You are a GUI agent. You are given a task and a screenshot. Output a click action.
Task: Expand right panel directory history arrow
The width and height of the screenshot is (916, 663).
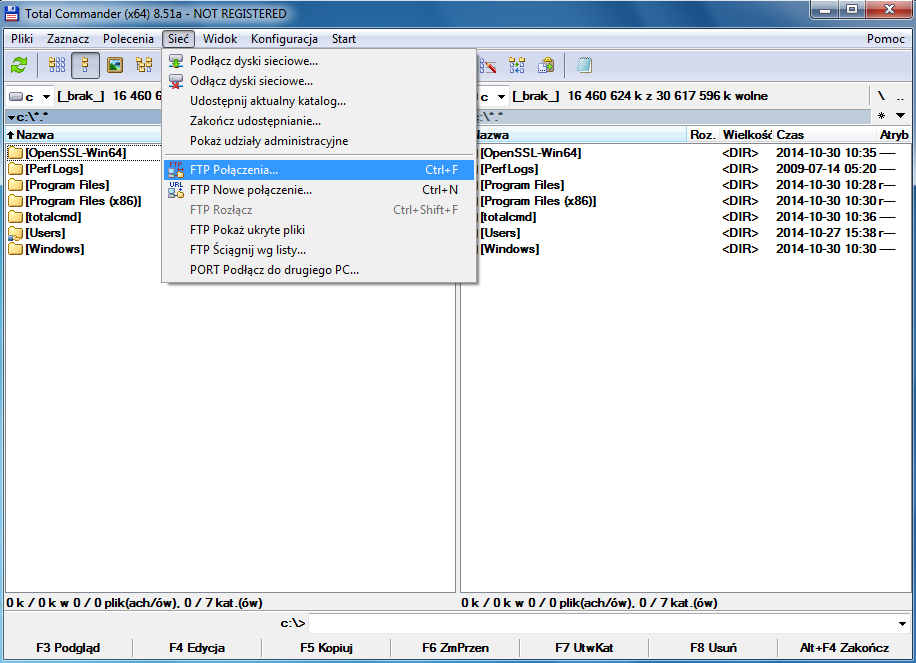pyautogui.click(x=900, y=116)
